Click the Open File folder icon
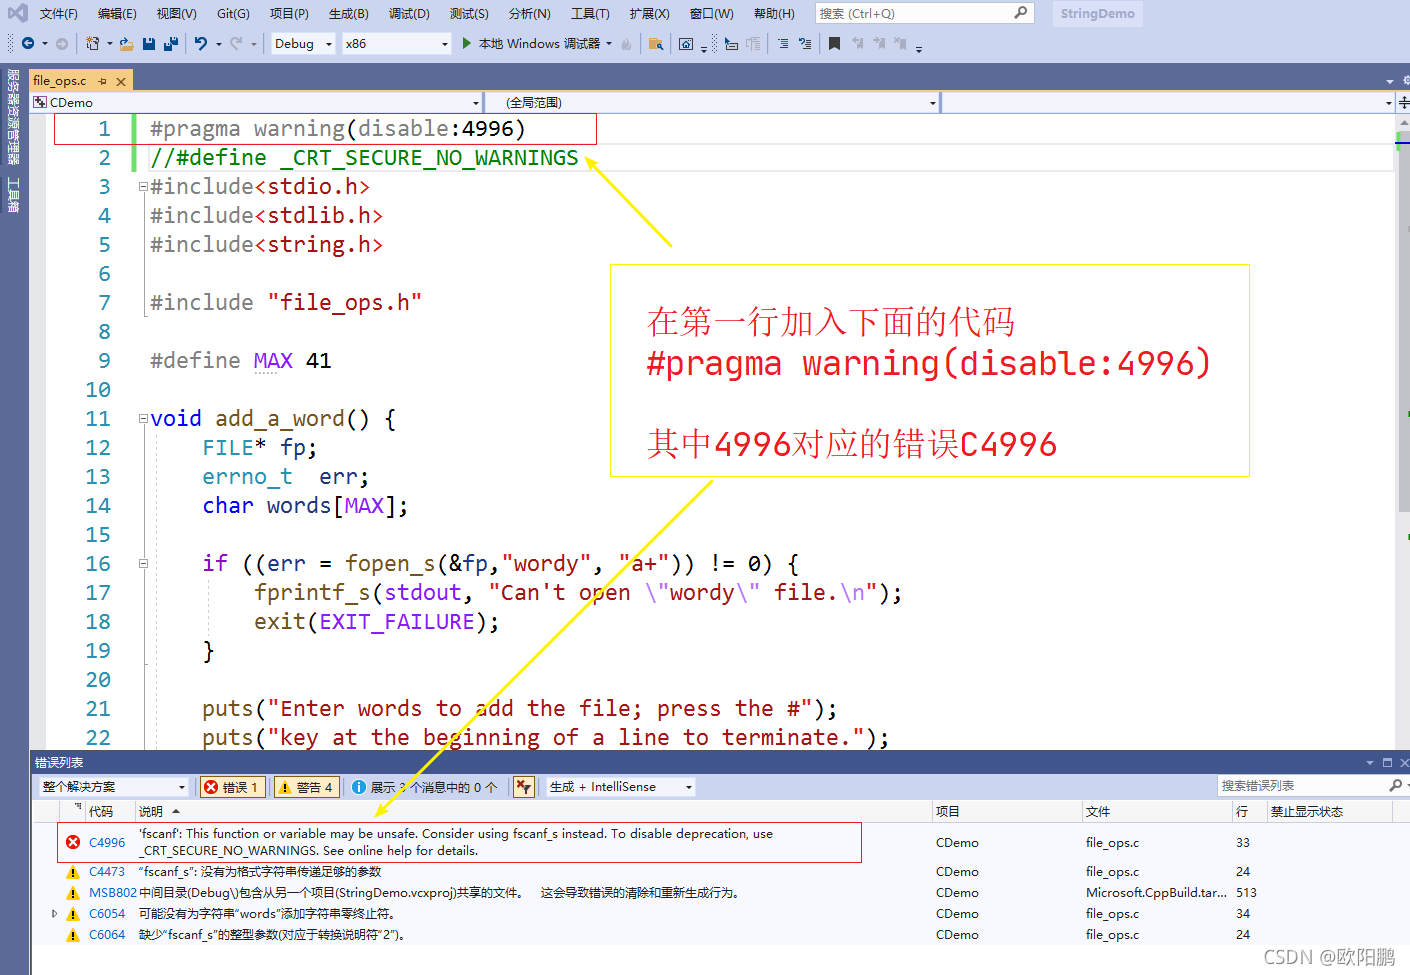This screenshot has width=1410, height=975. 126,43
